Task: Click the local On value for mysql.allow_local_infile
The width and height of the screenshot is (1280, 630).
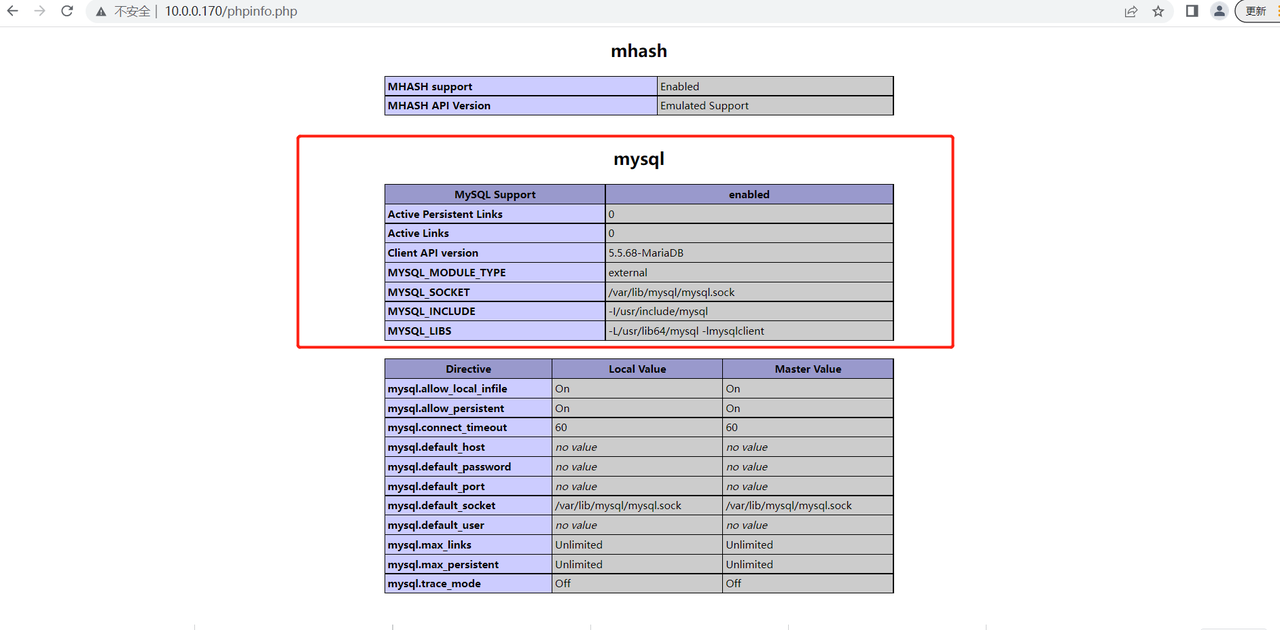Action: pyautogui.click(x=562, y=389)
